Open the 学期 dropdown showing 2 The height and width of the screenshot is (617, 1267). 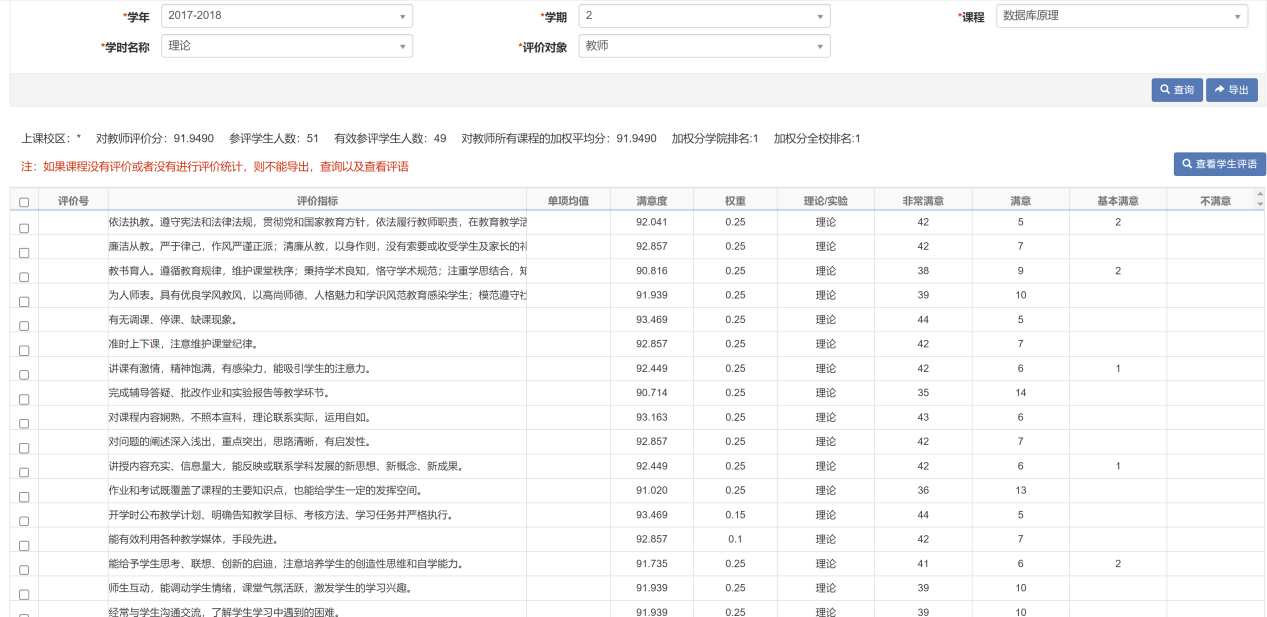(x=704, y=16)
